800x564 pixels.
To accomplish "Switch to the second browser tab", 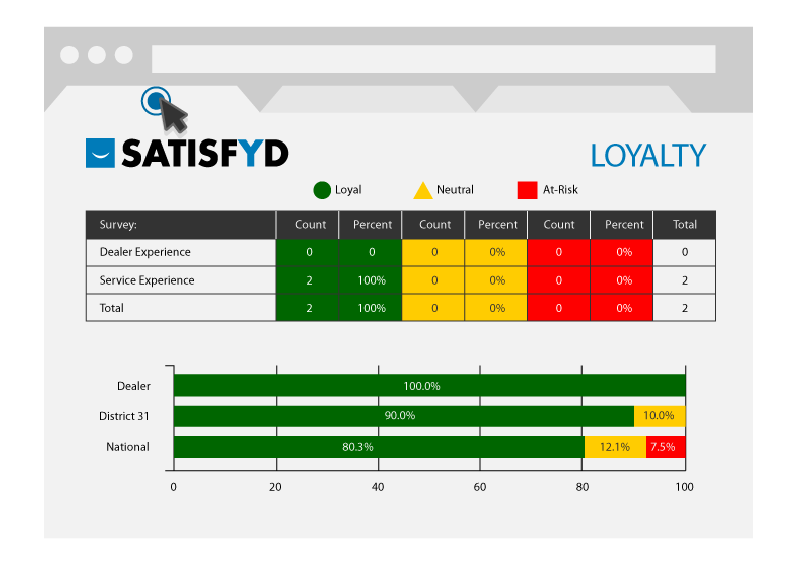I will 368,99.
